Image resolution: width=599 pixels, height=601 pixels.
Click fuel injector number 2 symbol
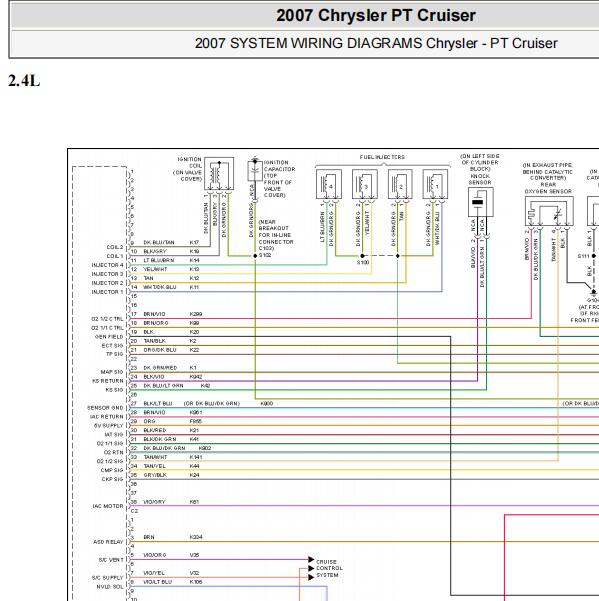point(400,184)
